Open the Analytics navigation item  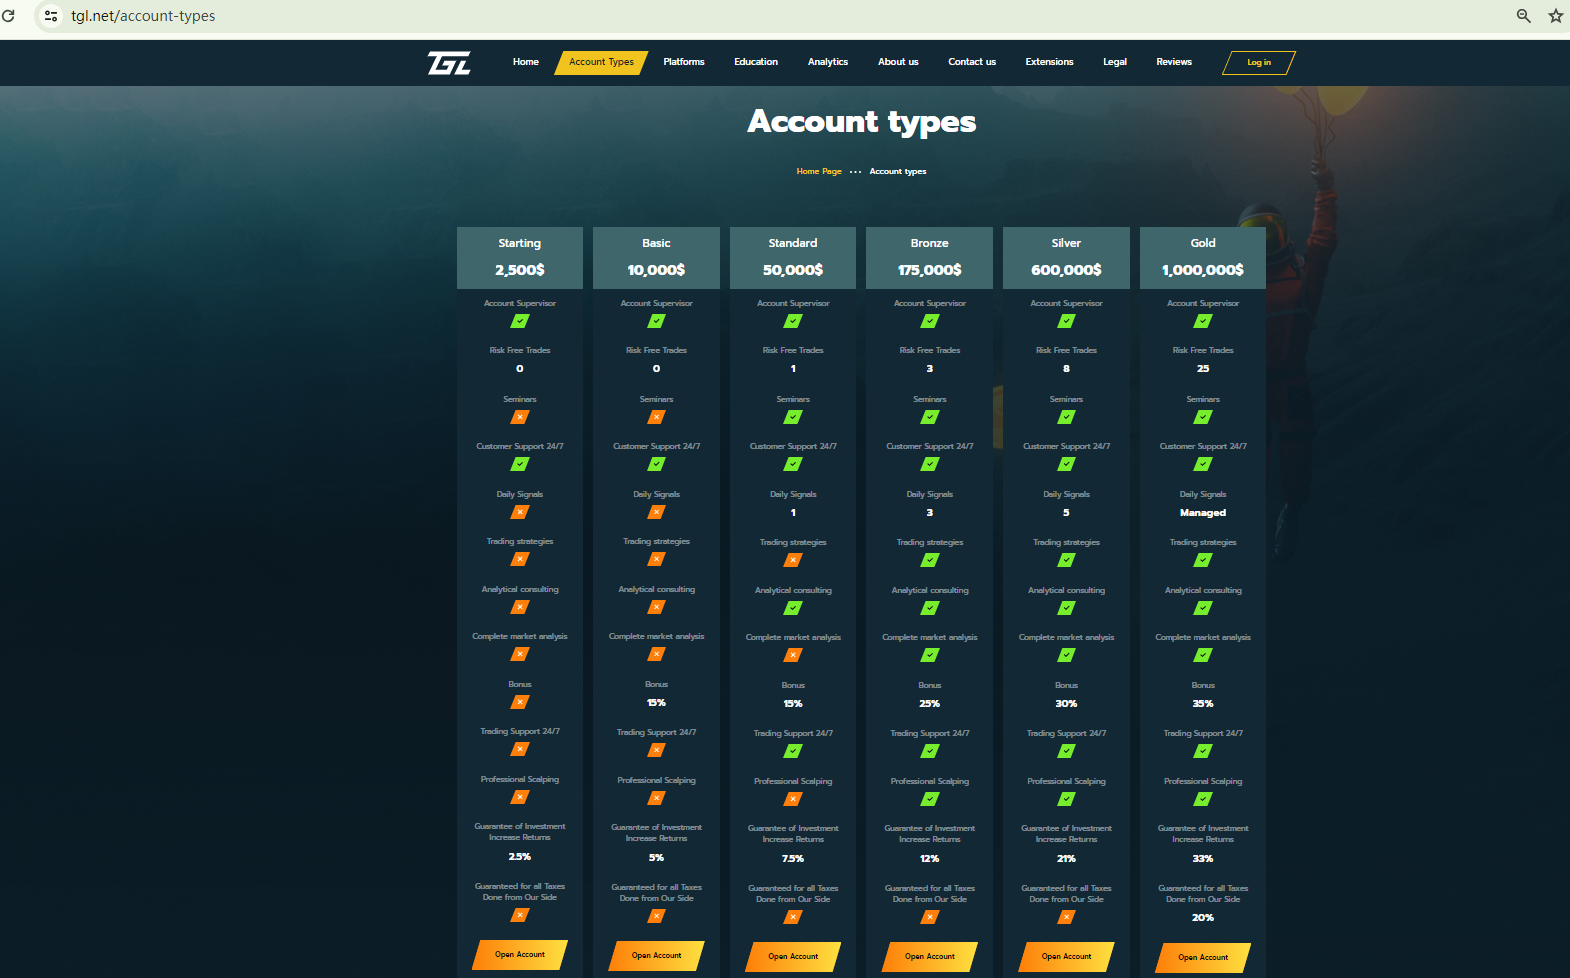click(828, 62)
